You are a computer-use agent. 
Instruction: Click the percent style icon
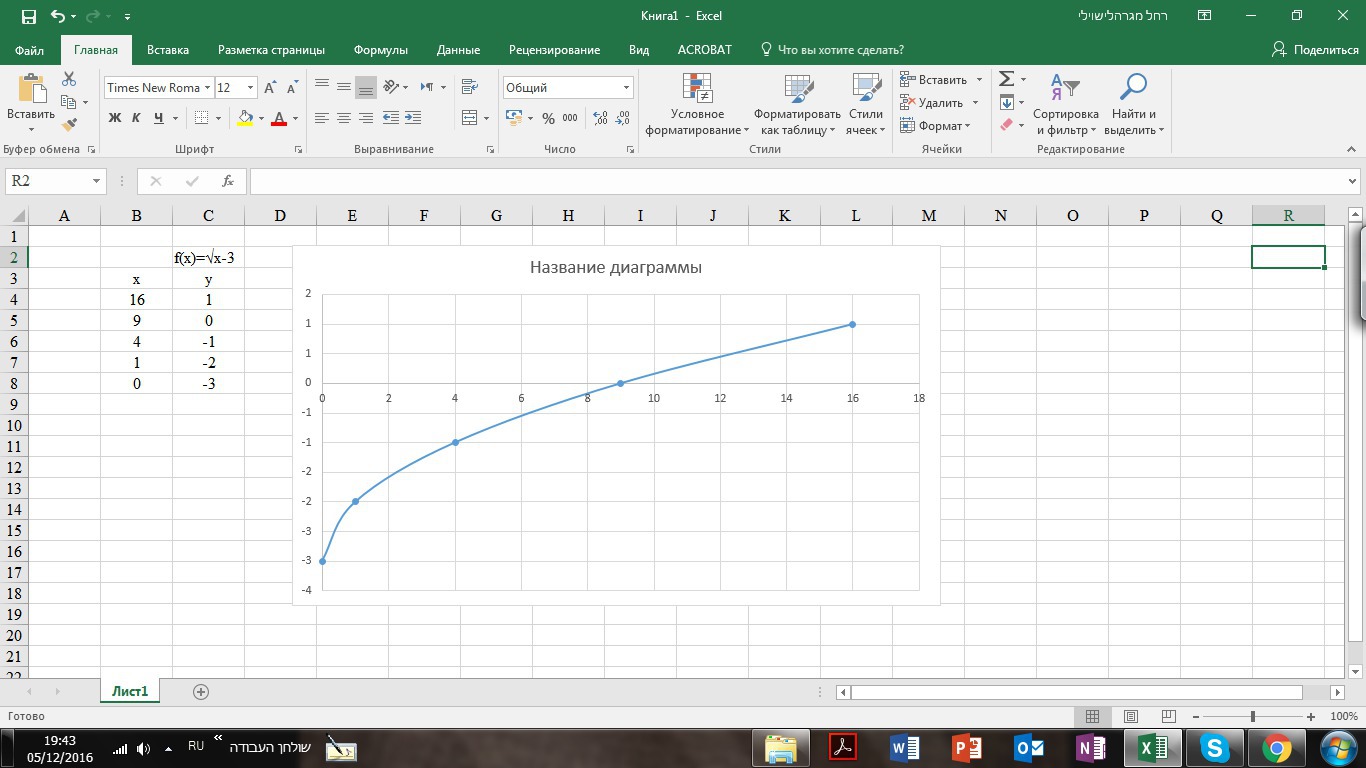(548, 118)
